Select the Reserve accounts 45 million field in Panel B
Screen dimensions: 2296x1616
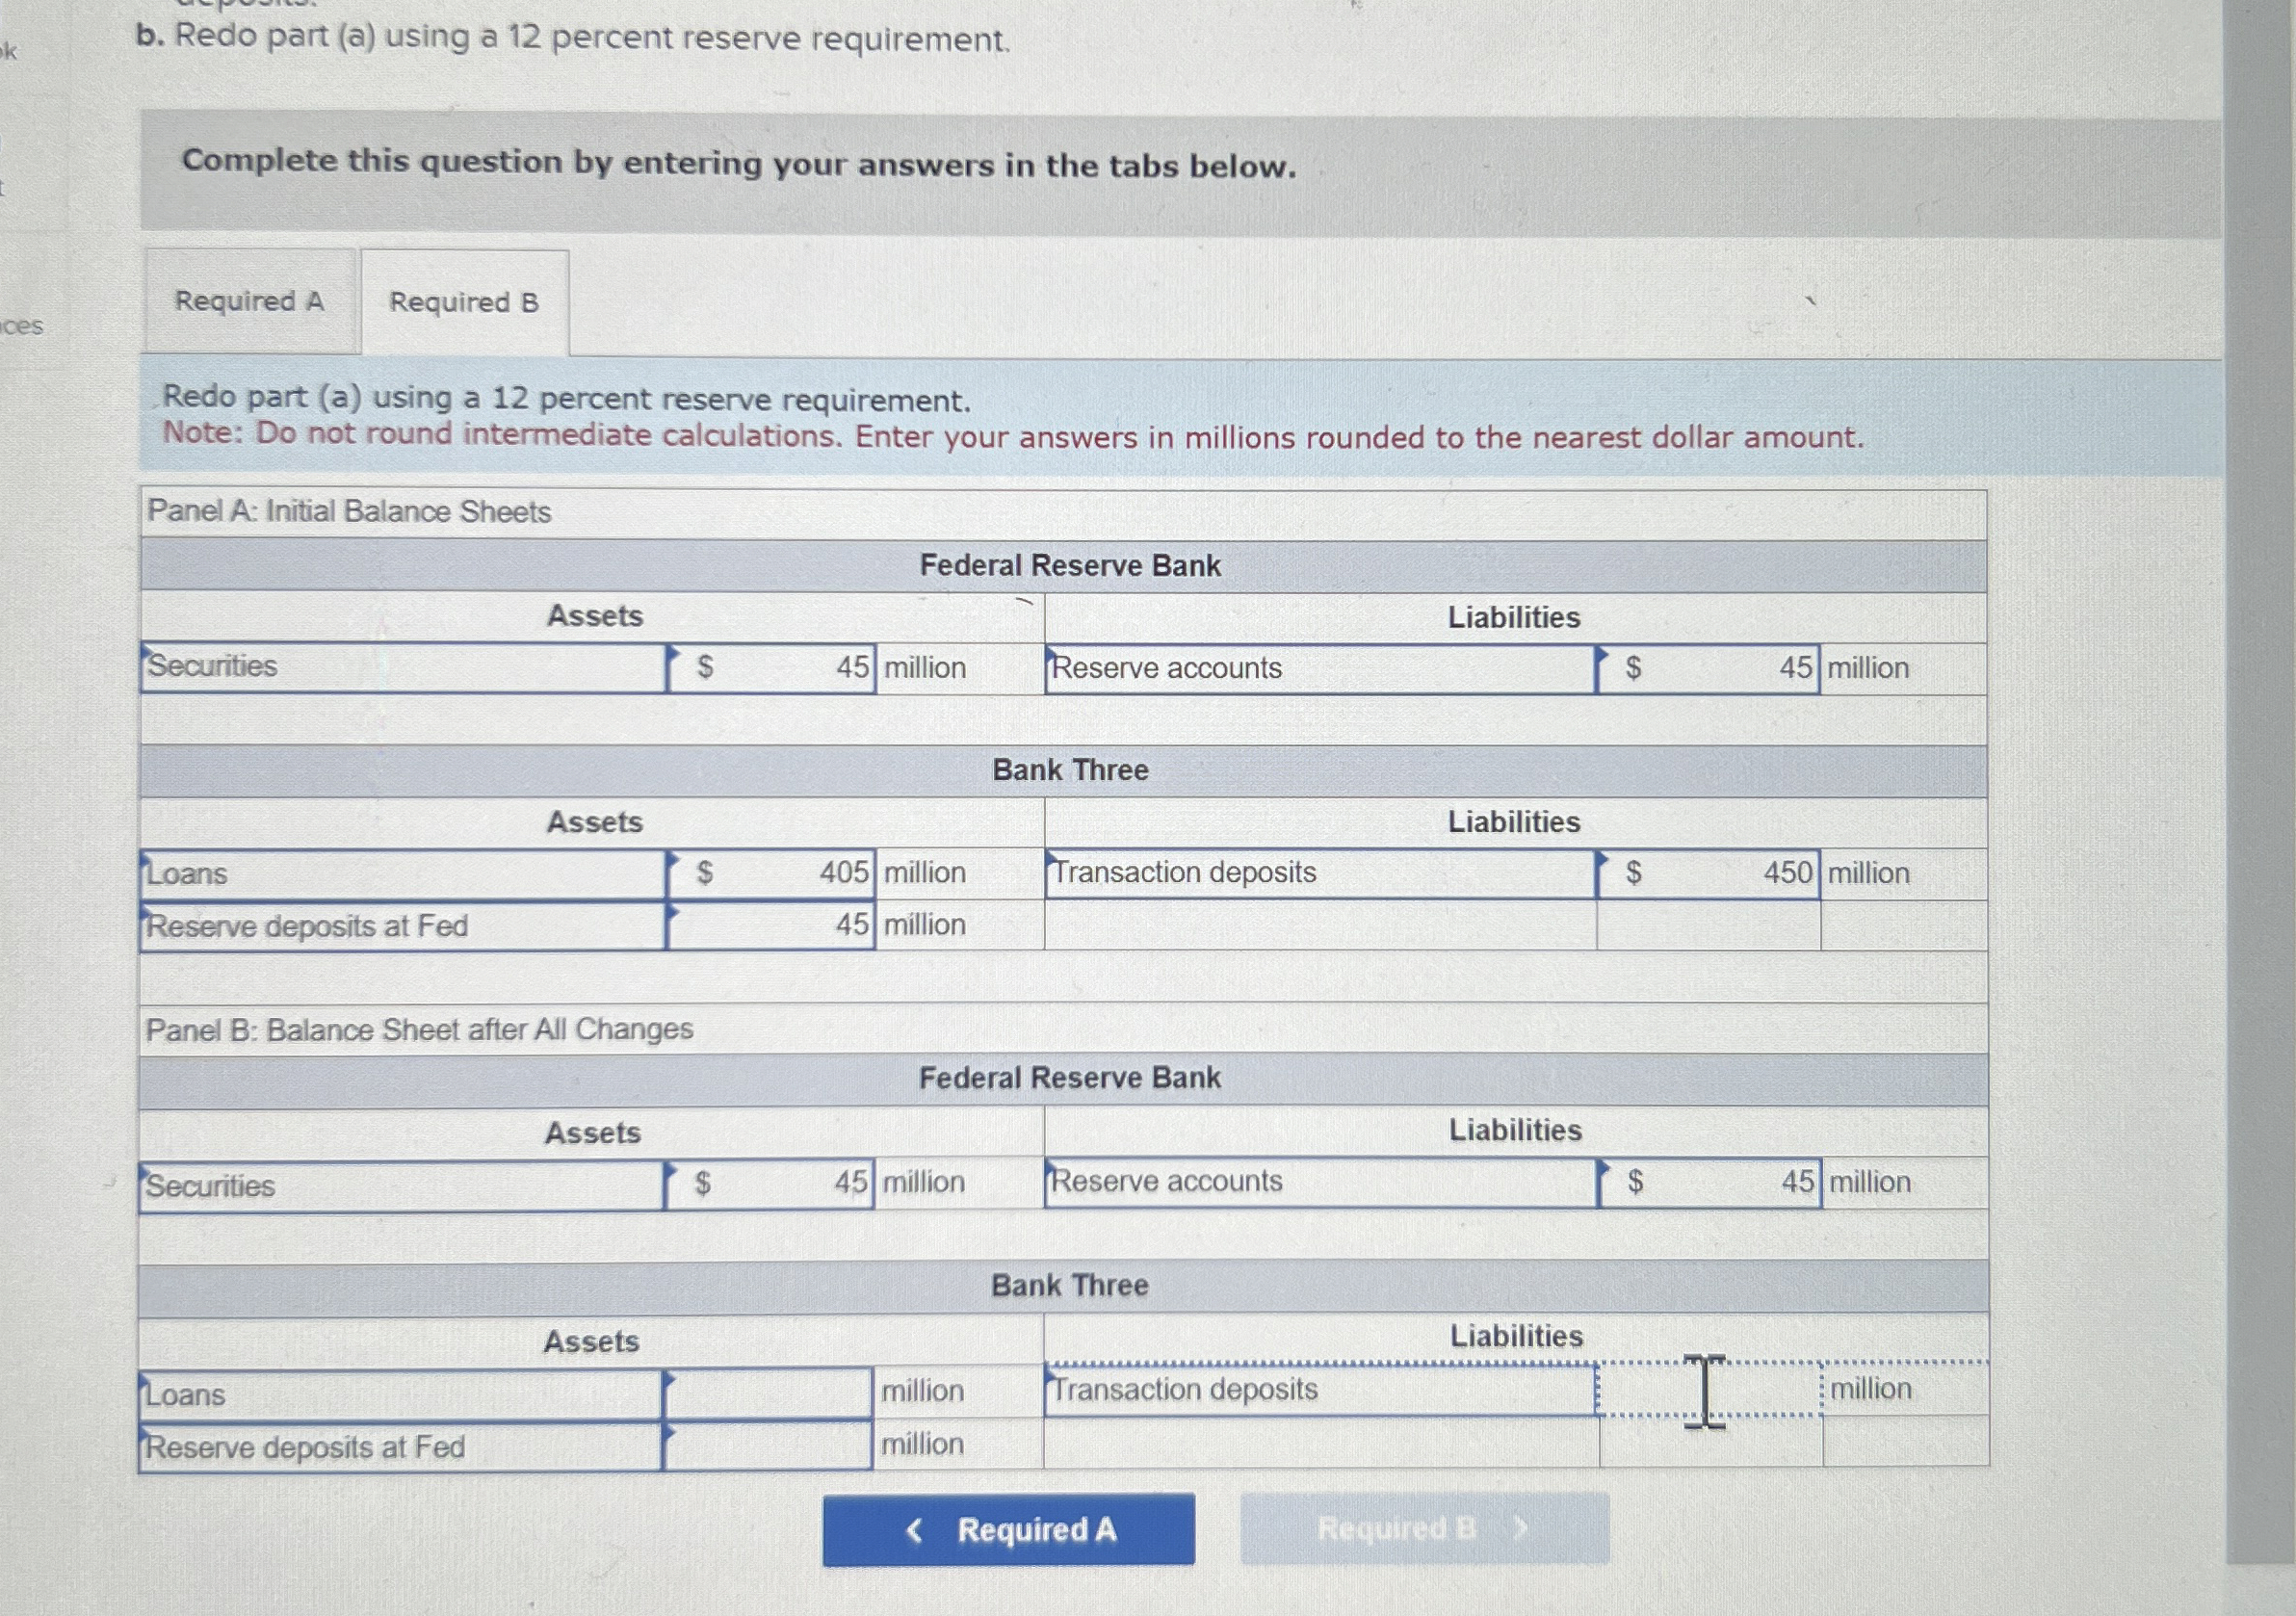pos(1710,1181)
